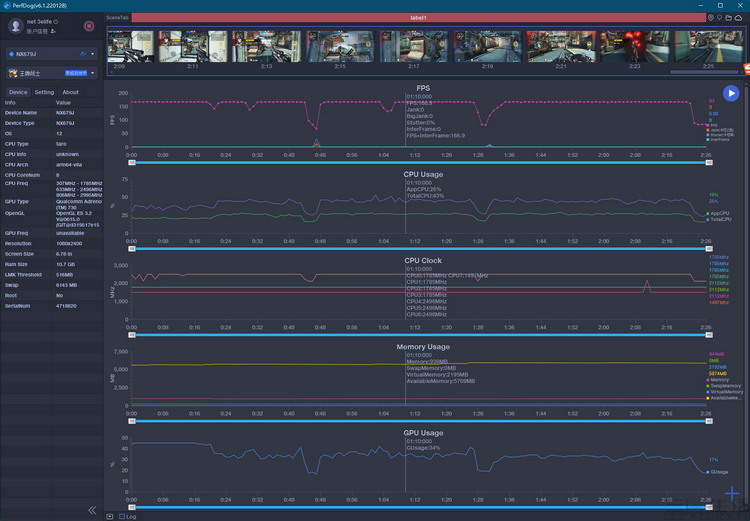
Task: Click the SceneTab label
Action: 117,18
